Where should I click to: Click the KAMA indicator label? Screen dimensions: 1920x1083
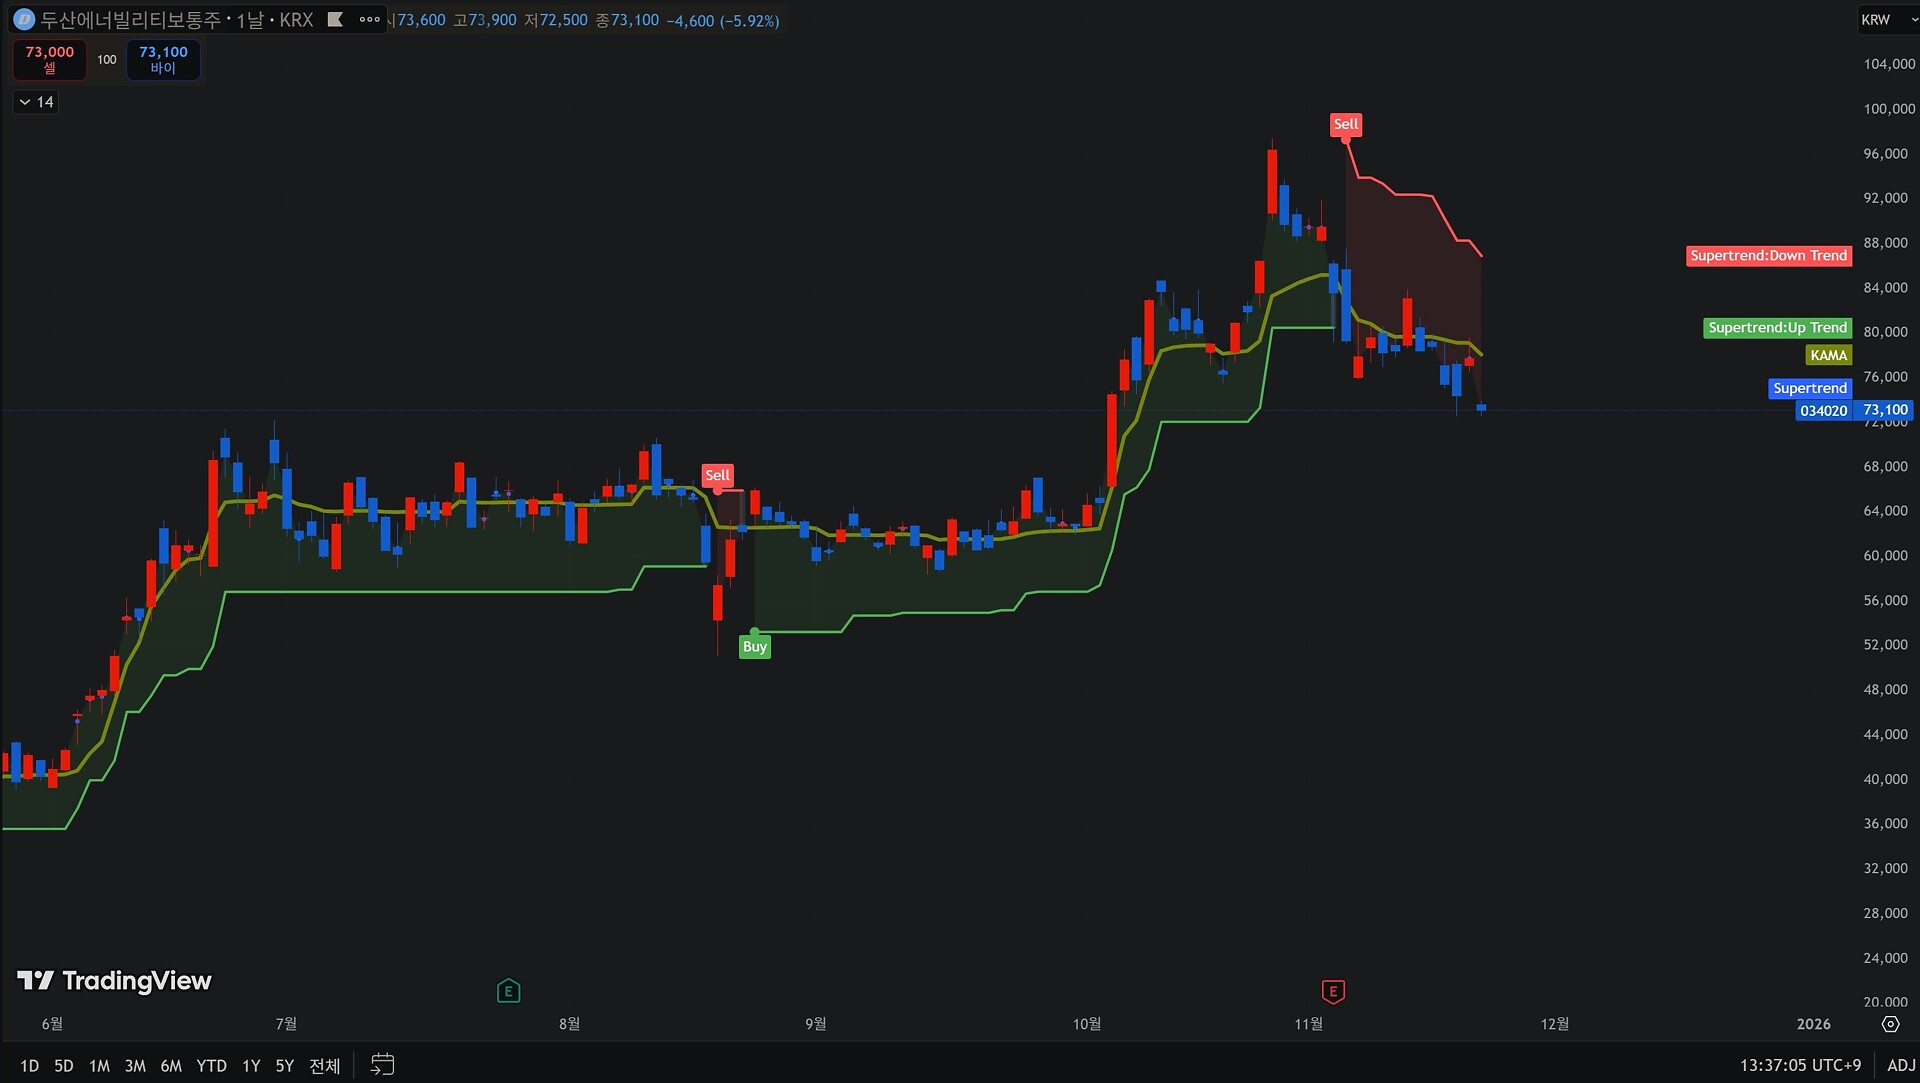[1828, 356]
